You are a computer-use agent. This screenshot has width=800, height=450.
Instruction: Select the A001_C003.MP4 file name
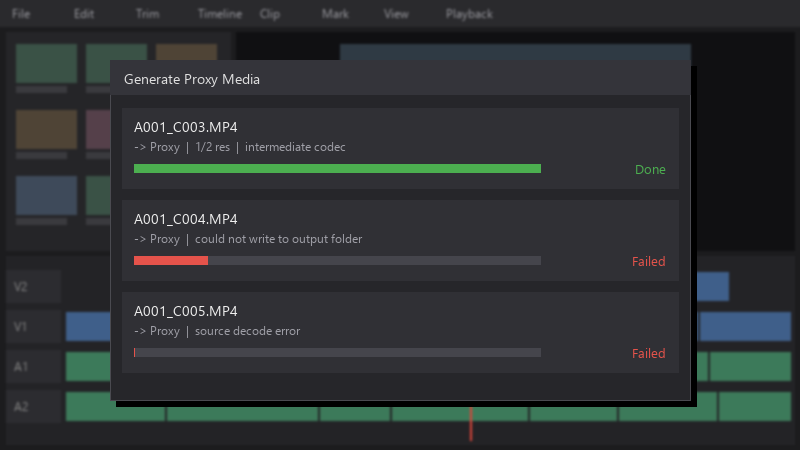point(186,127)
